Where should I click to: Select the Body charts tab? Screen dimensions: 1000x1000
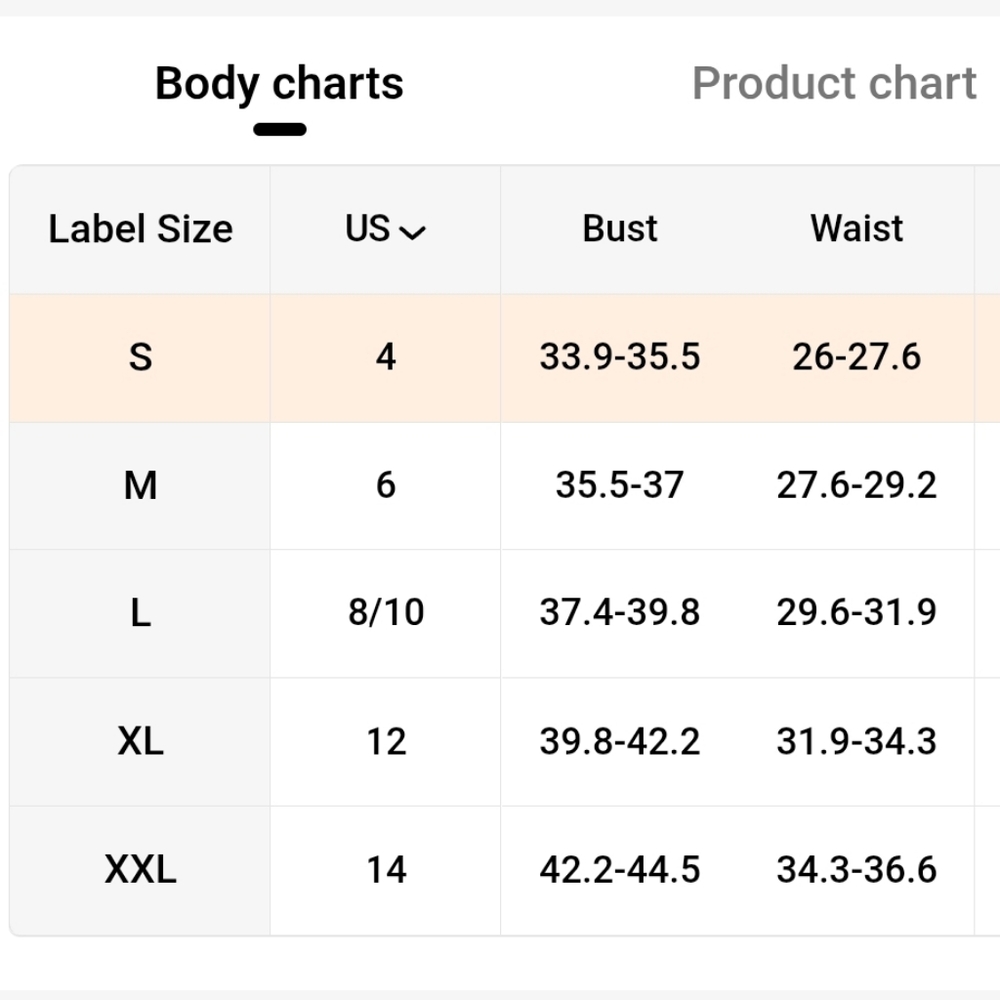(x=279, y=84)
